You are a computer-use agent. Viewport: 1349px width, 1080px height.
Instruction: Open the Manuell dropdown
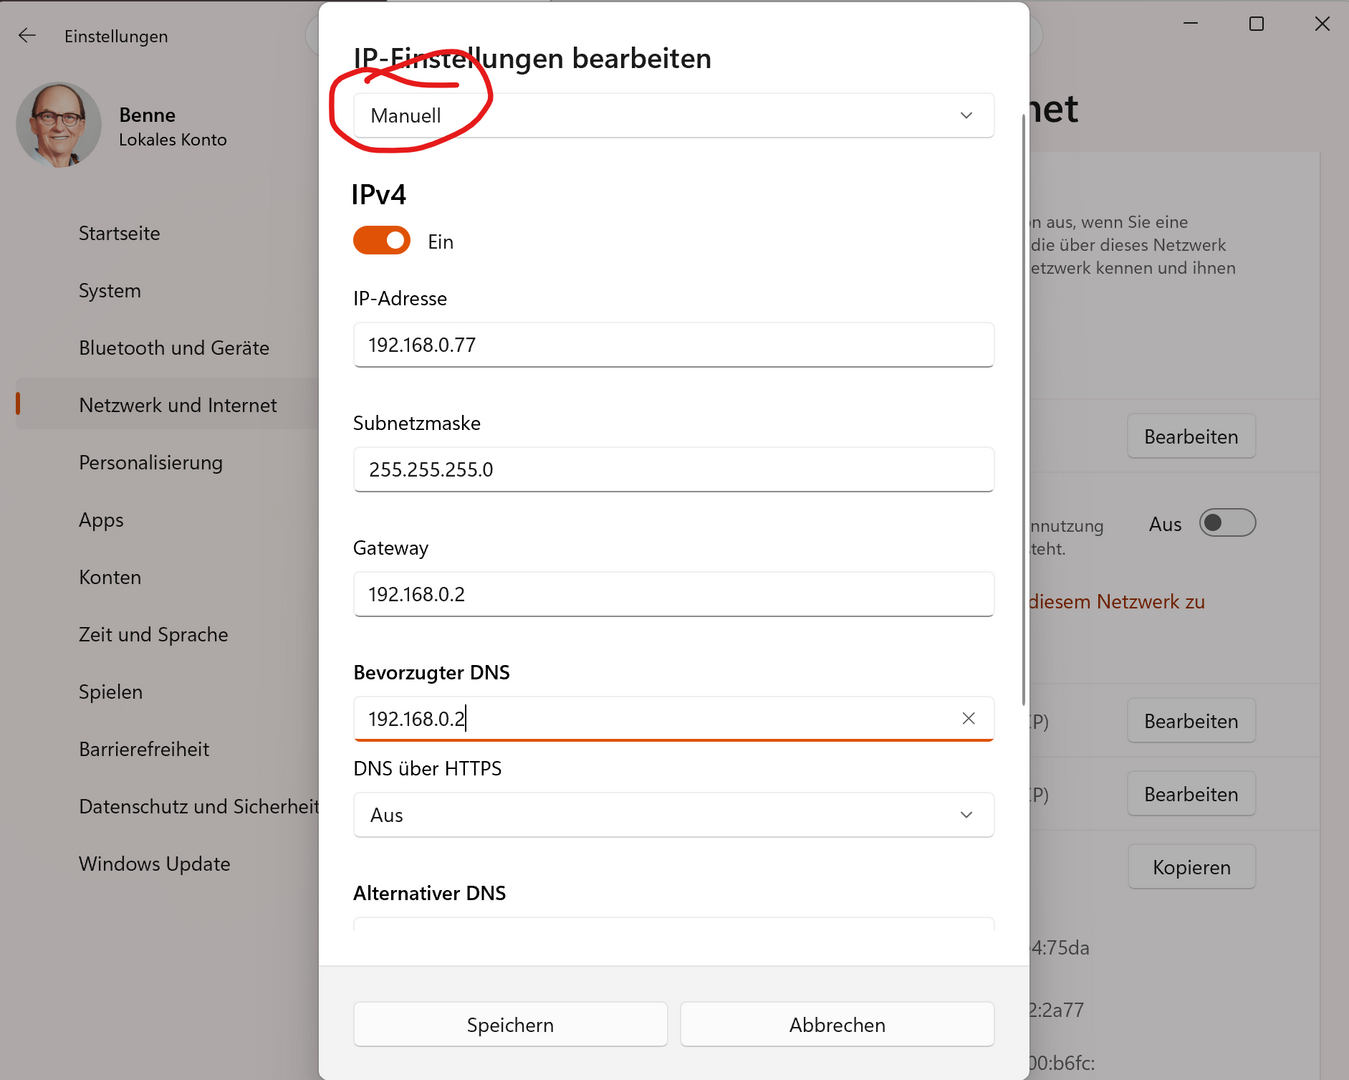673,116
